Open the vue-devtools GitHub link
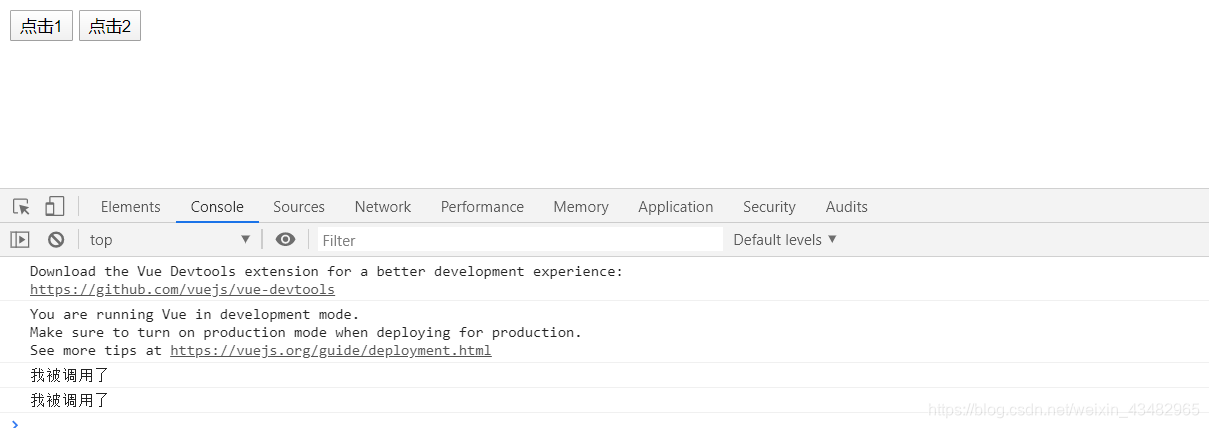 click(182, 290)
